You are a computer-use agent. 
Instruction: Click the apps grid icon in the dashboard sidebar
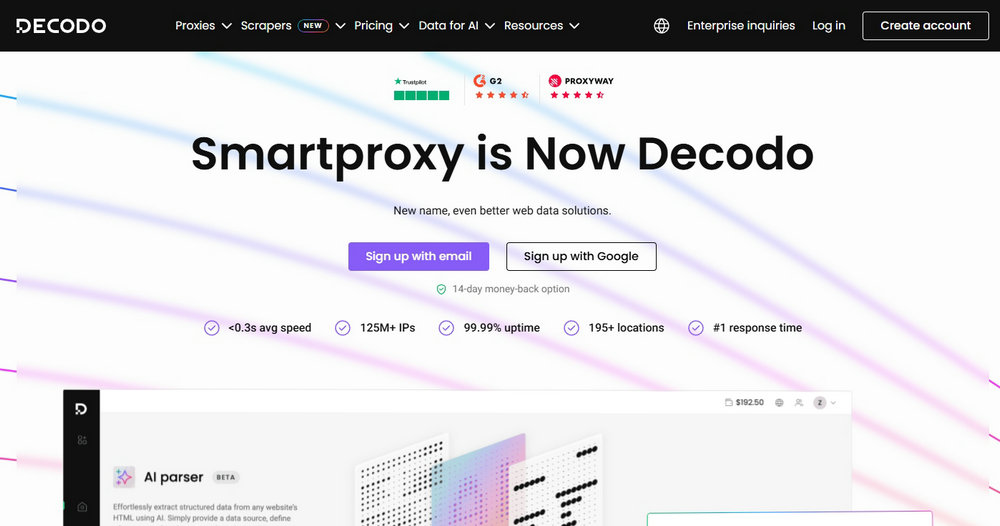click(82, 440)
